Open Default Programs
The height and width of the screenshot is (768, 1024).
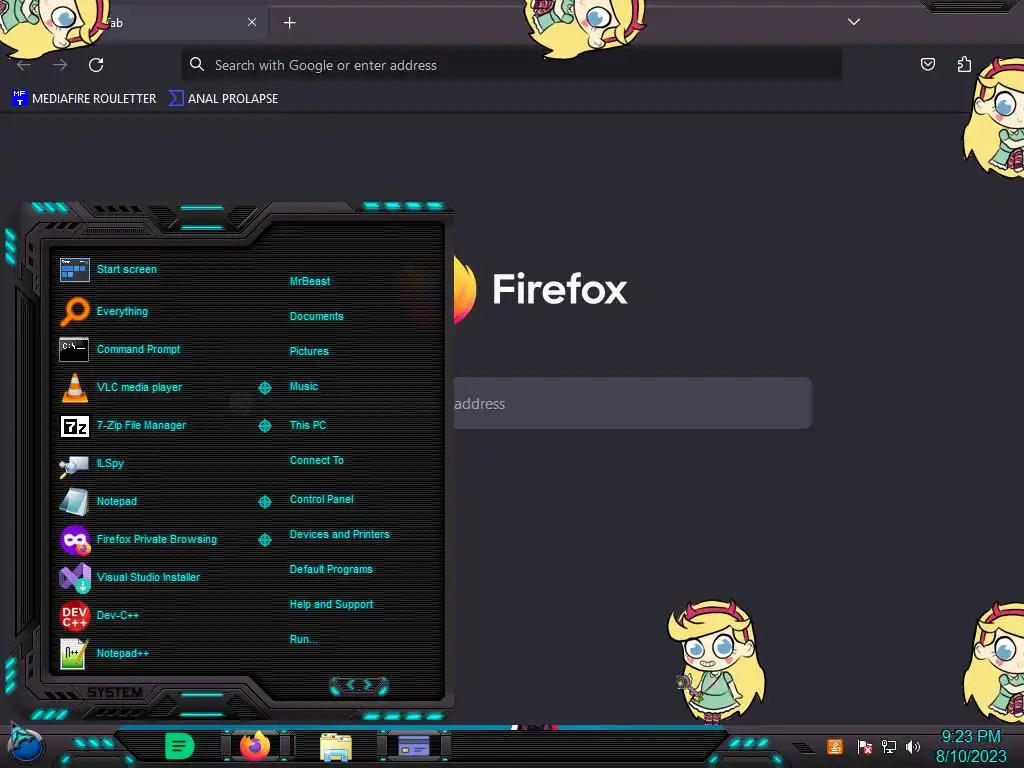tap(330, 569)
